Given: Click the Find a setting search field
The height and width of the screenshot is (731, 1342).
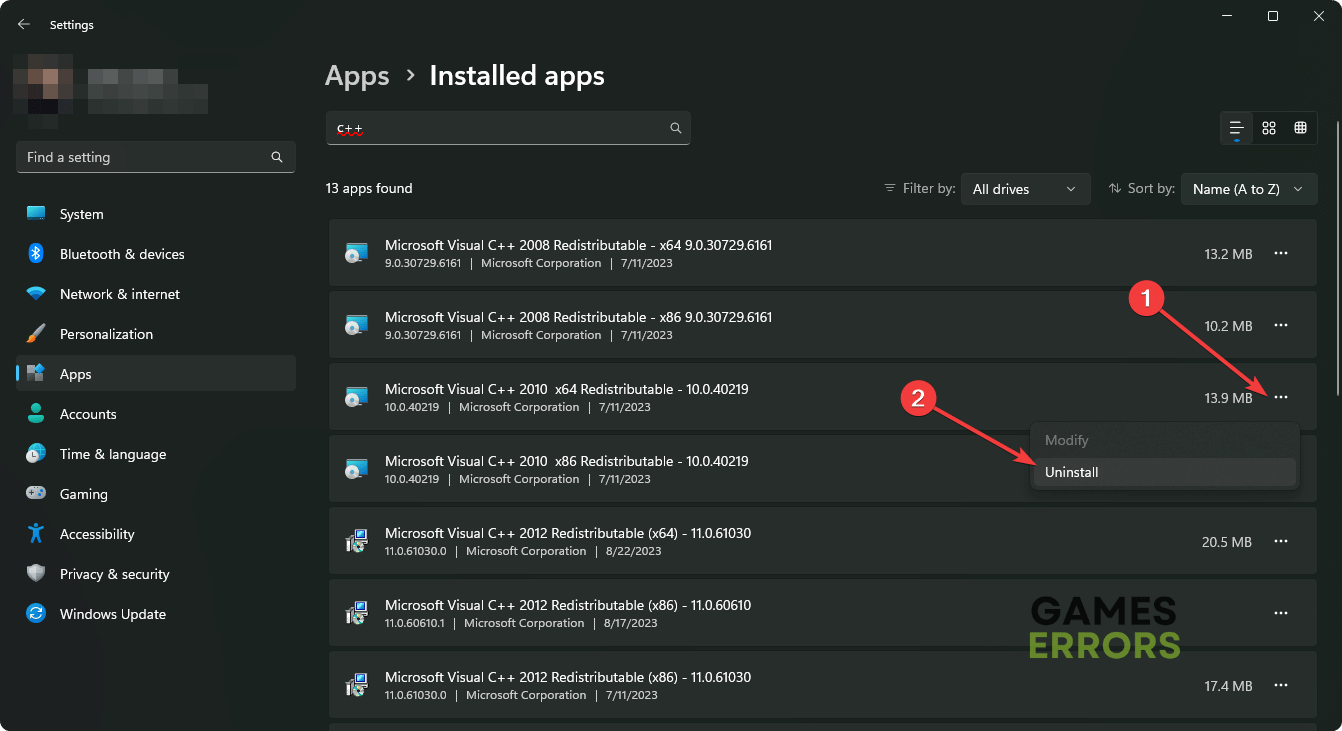Looking at the screenshot, I should [145, 157].
